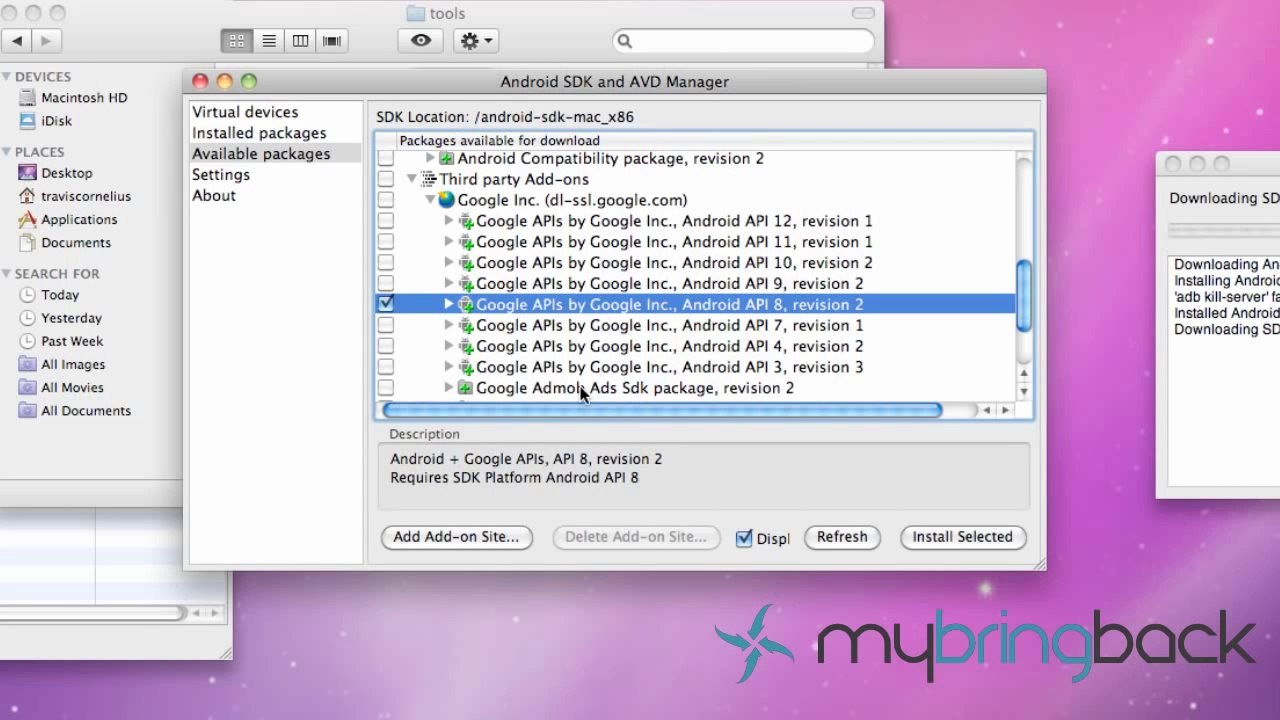Check the Third party Add-ons checkbox

386,180
